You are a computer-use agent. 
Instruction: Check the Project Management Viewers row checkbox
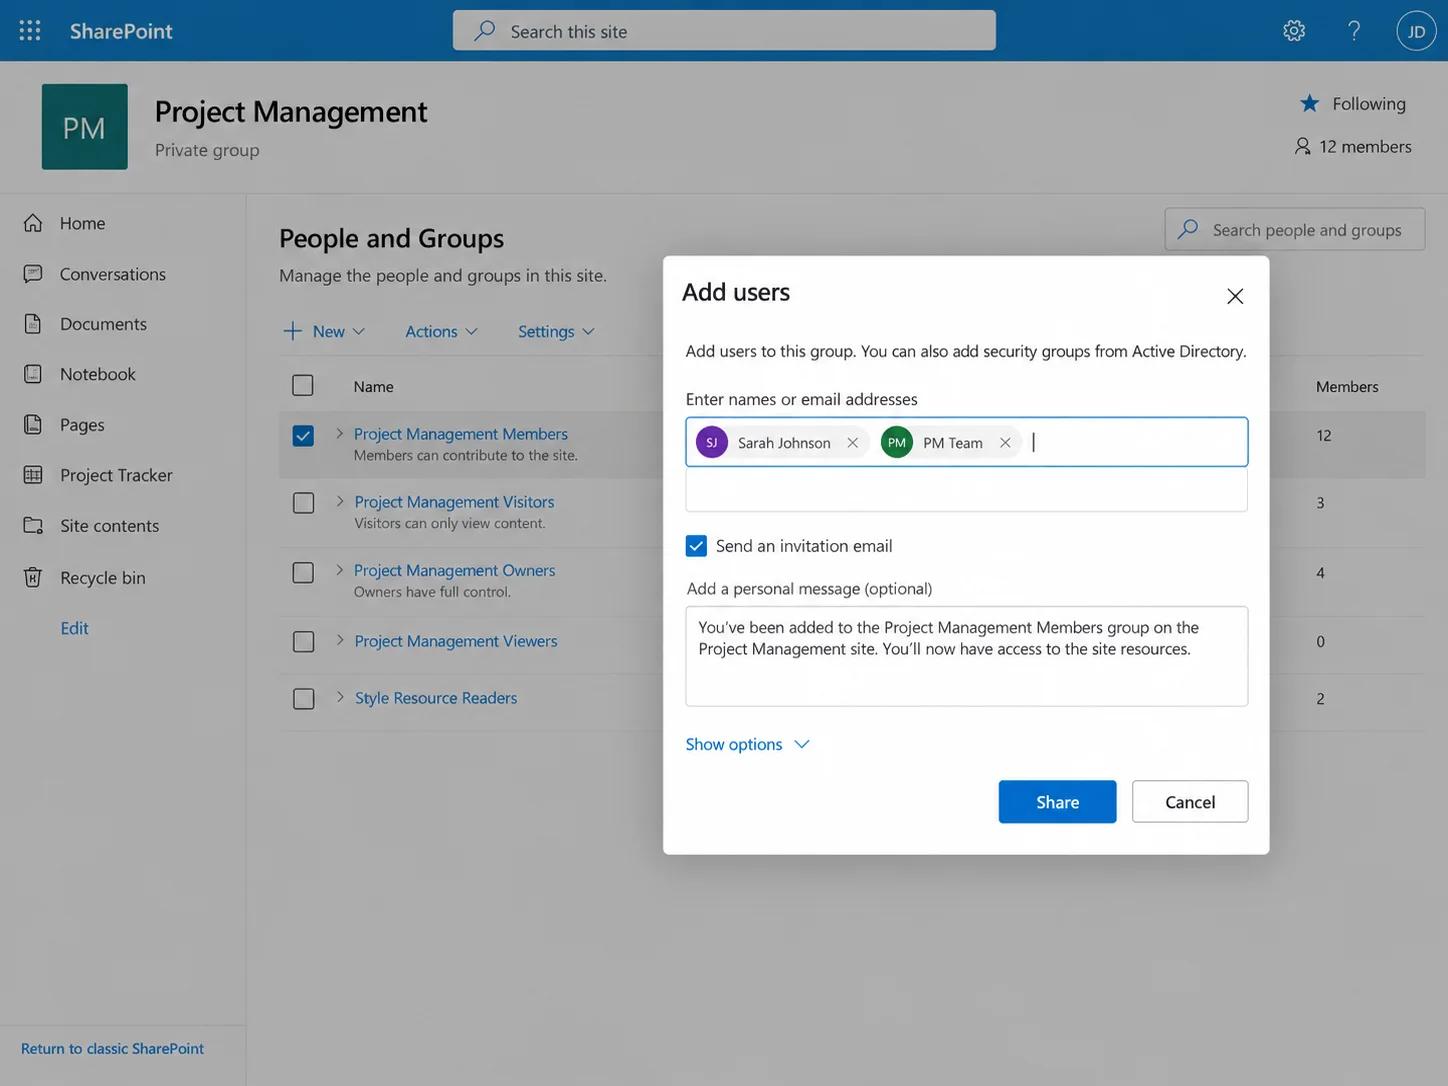tap(303, 641)
